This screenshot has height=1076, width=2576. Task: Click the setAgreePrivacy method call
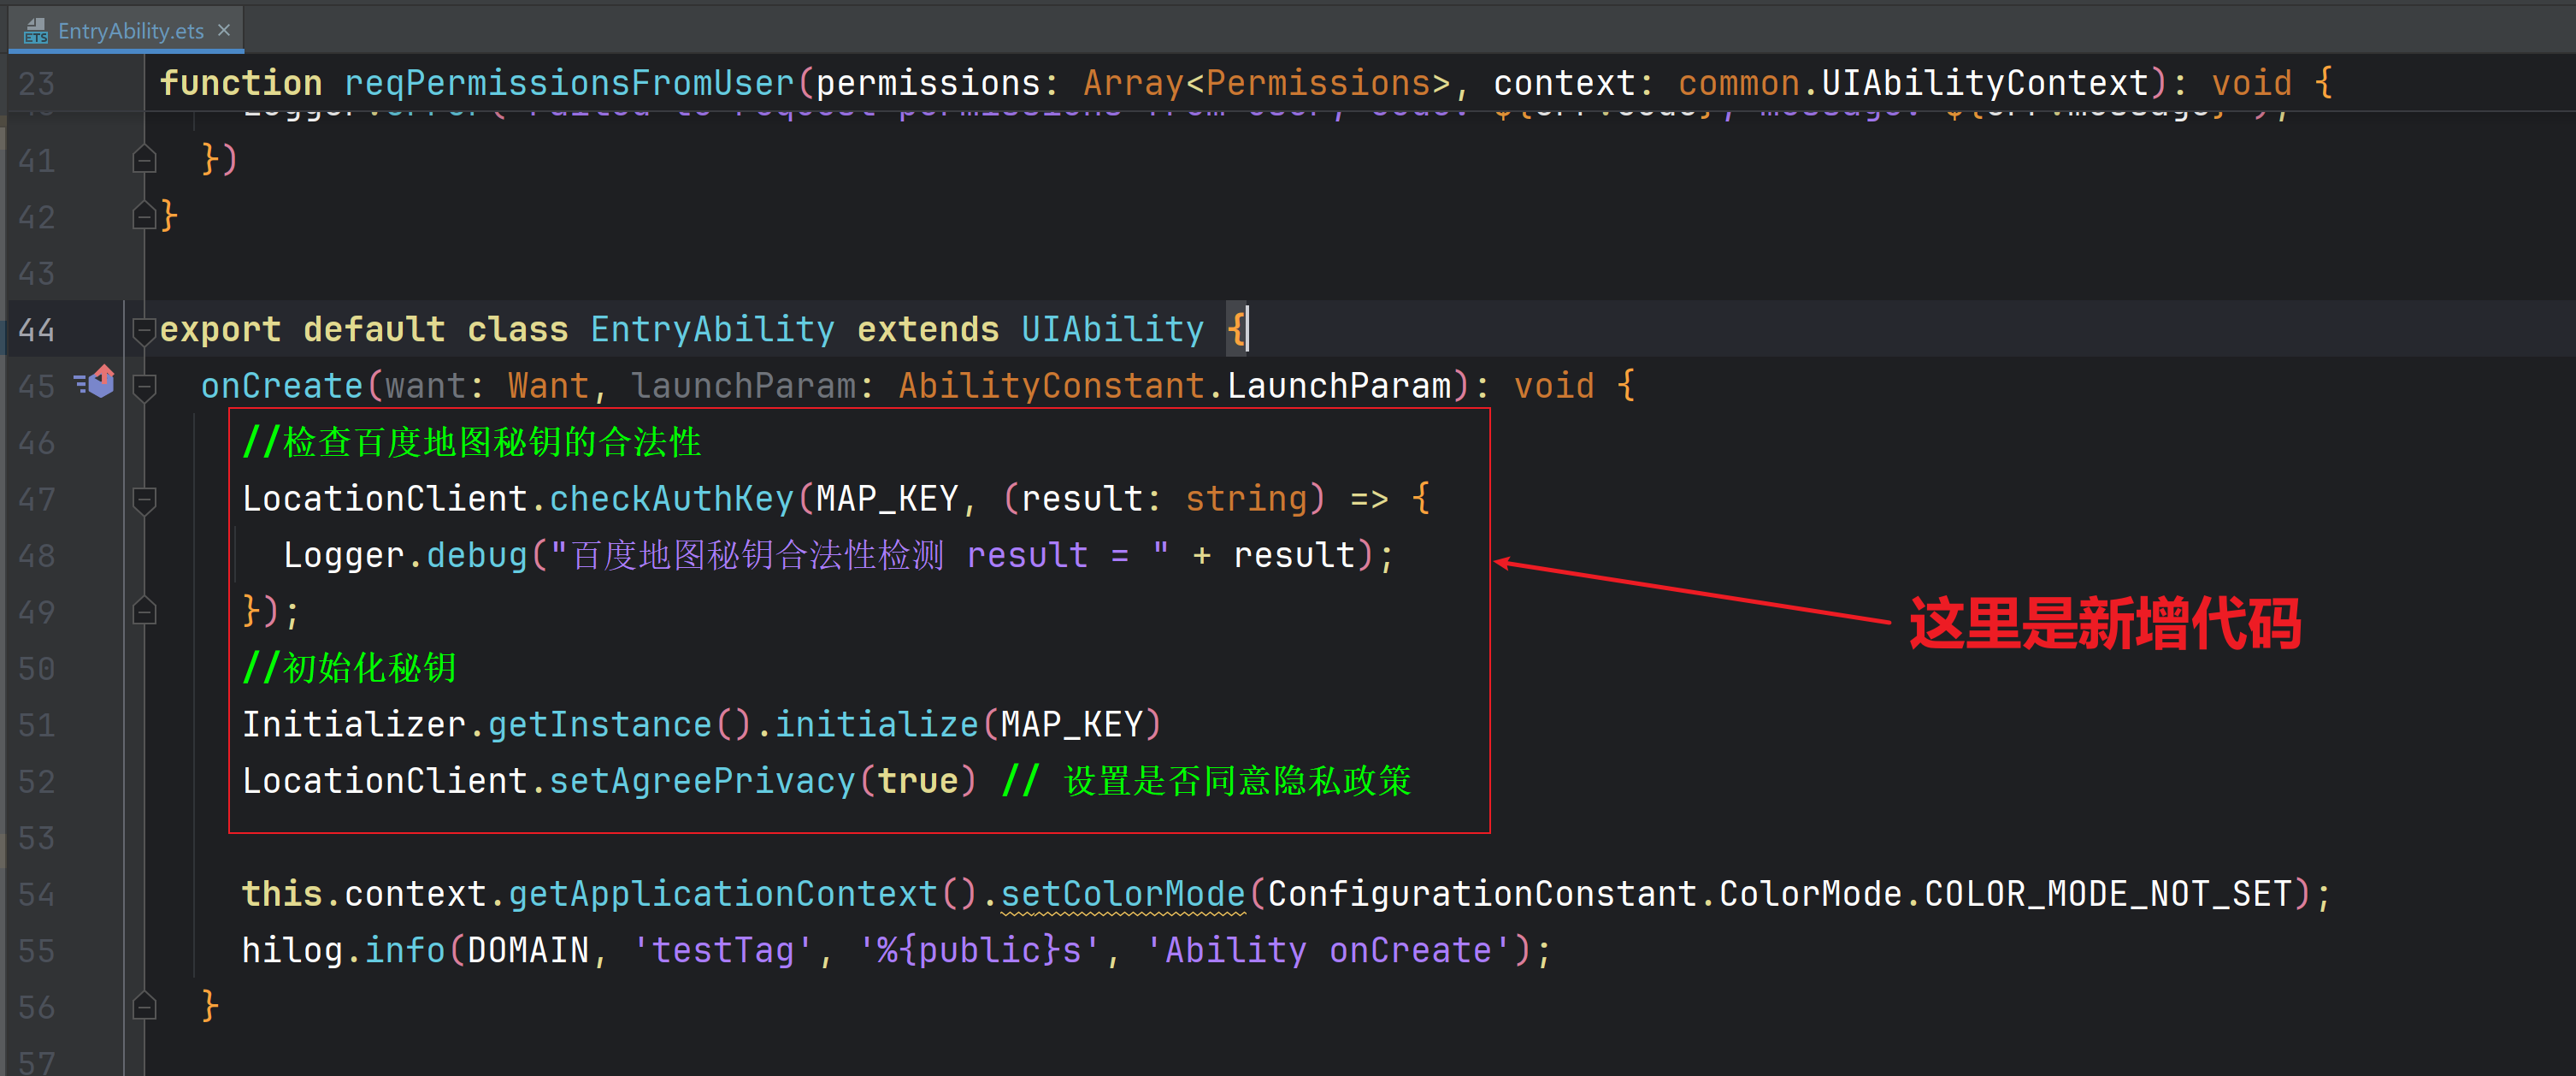tap(702, 780)
